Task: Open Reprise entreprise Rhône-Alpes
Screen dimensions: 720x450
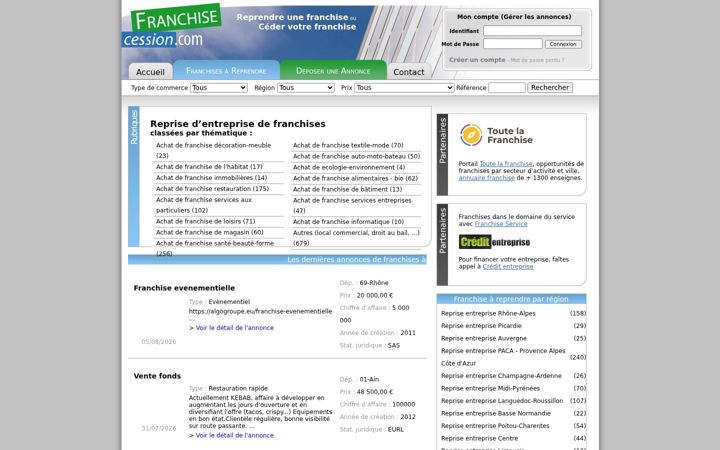Action: tap(488, 313)
